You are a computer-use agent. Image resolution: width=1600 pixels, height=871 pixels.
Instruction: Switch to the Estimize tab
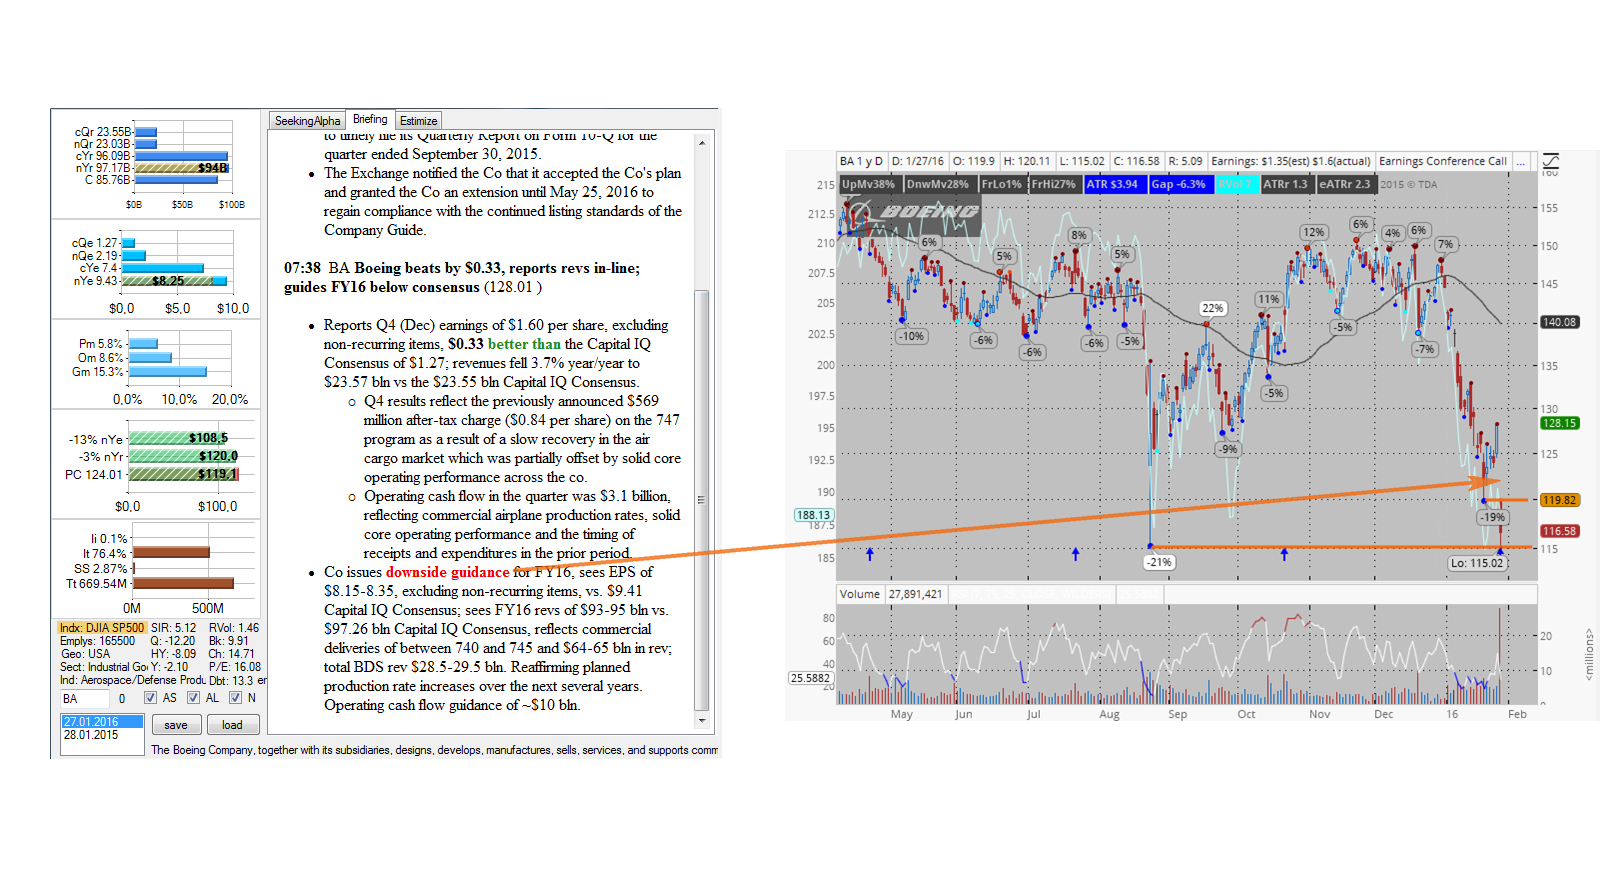[x=418, y=121]
